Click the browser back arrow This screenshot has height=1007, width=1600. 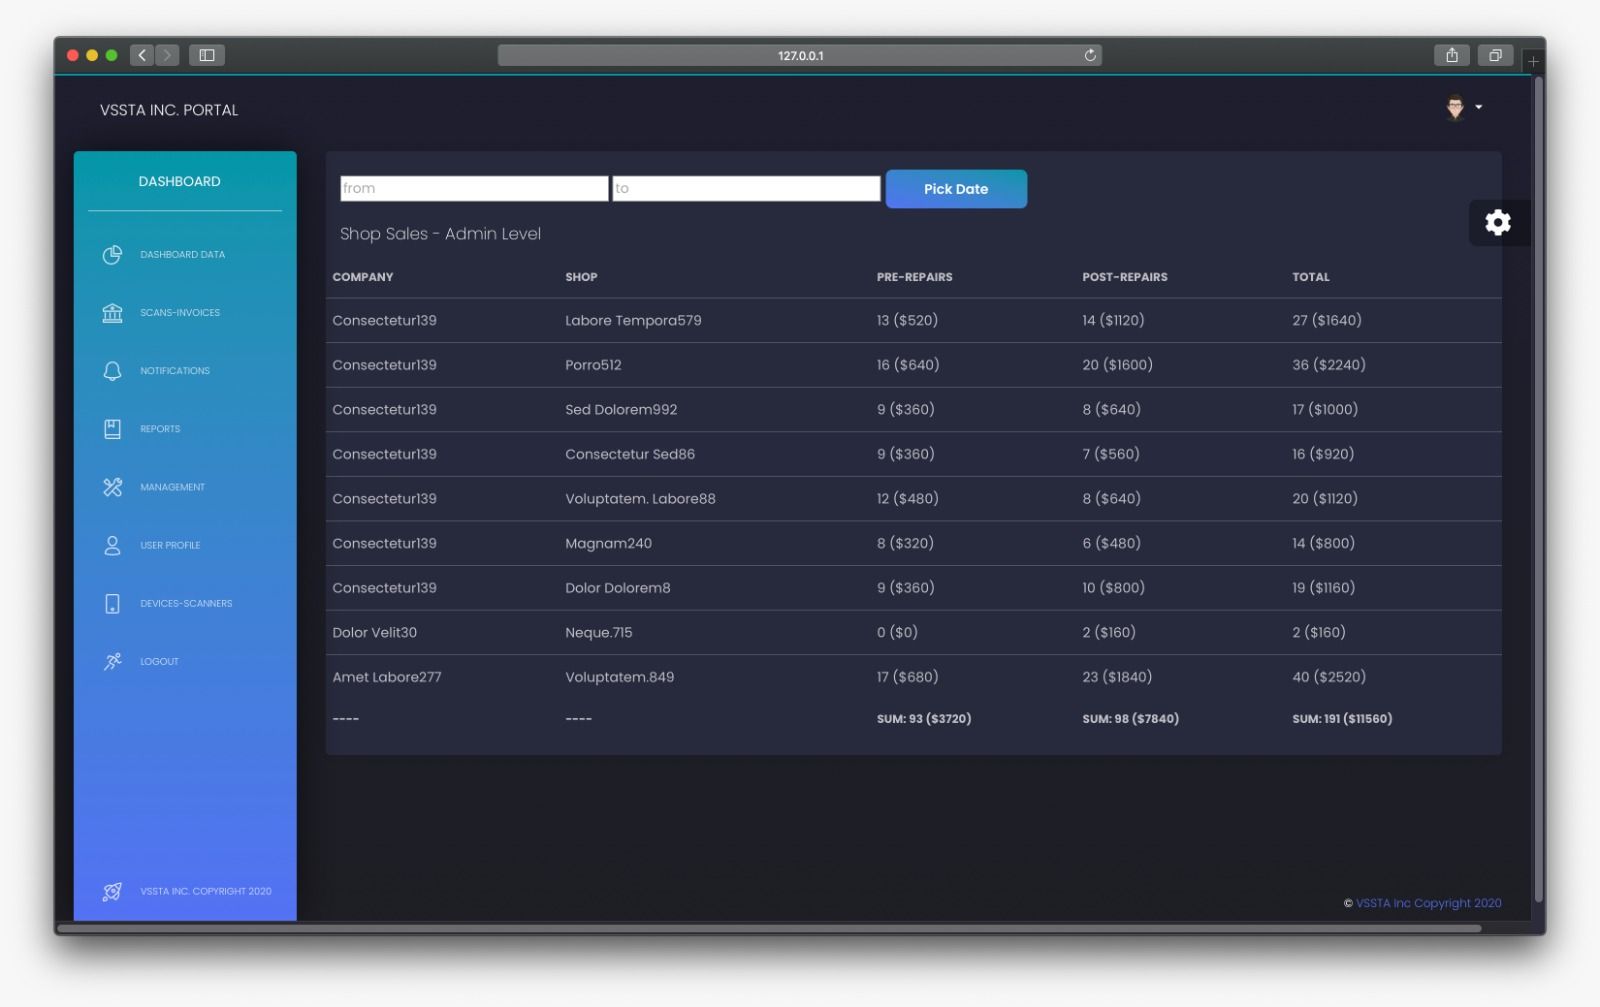[x=142, y=55]
